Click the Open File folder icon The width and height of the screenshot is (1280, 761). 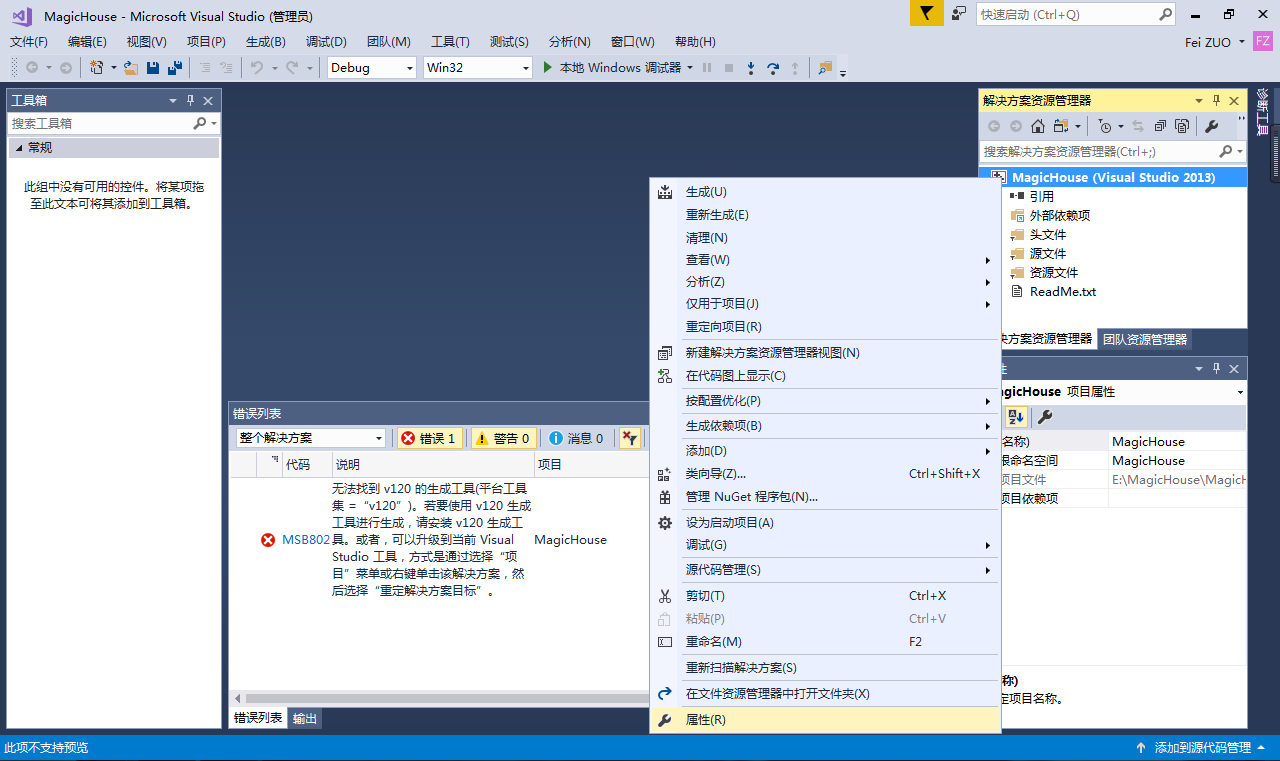point(130,68)
